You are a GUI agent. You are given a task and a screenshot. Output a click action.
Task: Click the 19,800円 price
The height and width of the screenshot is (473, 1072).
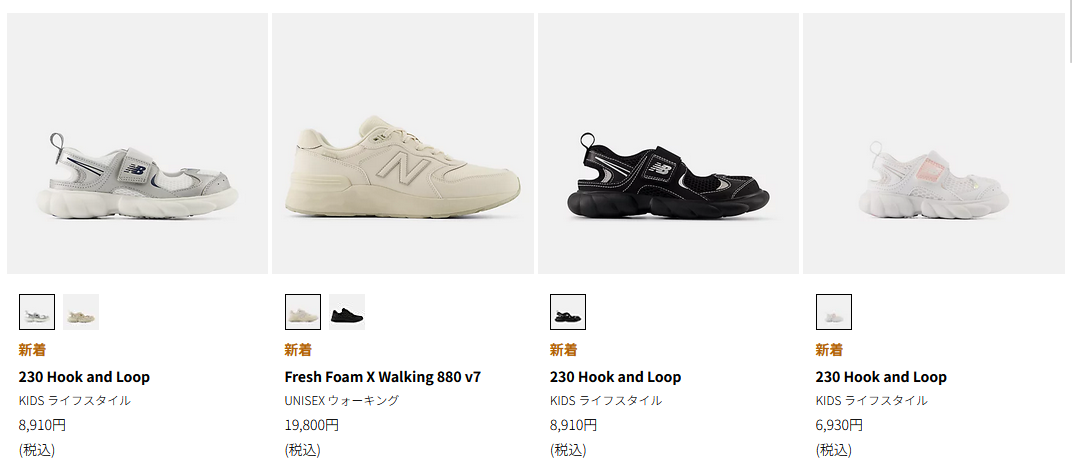click(x=312, y=424)
